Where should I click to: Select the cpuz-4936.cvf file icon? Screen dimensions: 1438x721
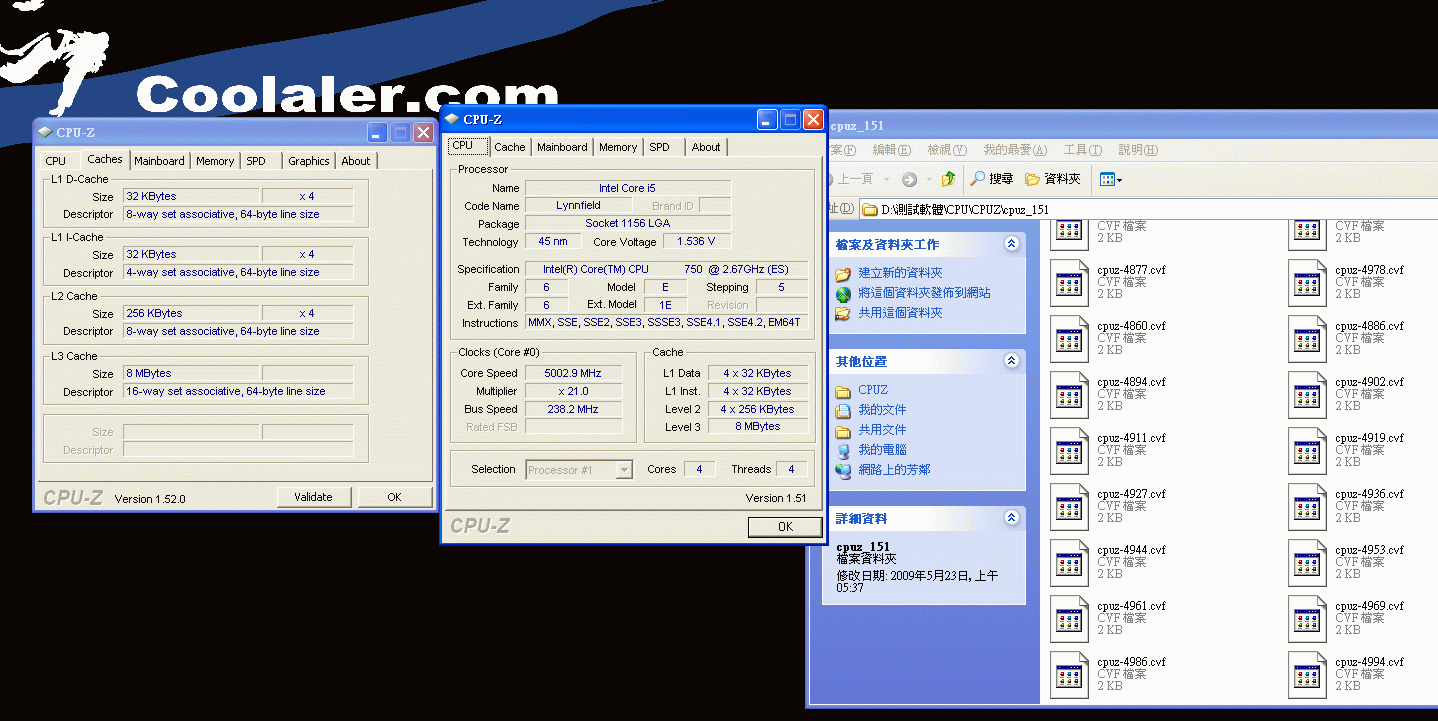click(1307, 507)
